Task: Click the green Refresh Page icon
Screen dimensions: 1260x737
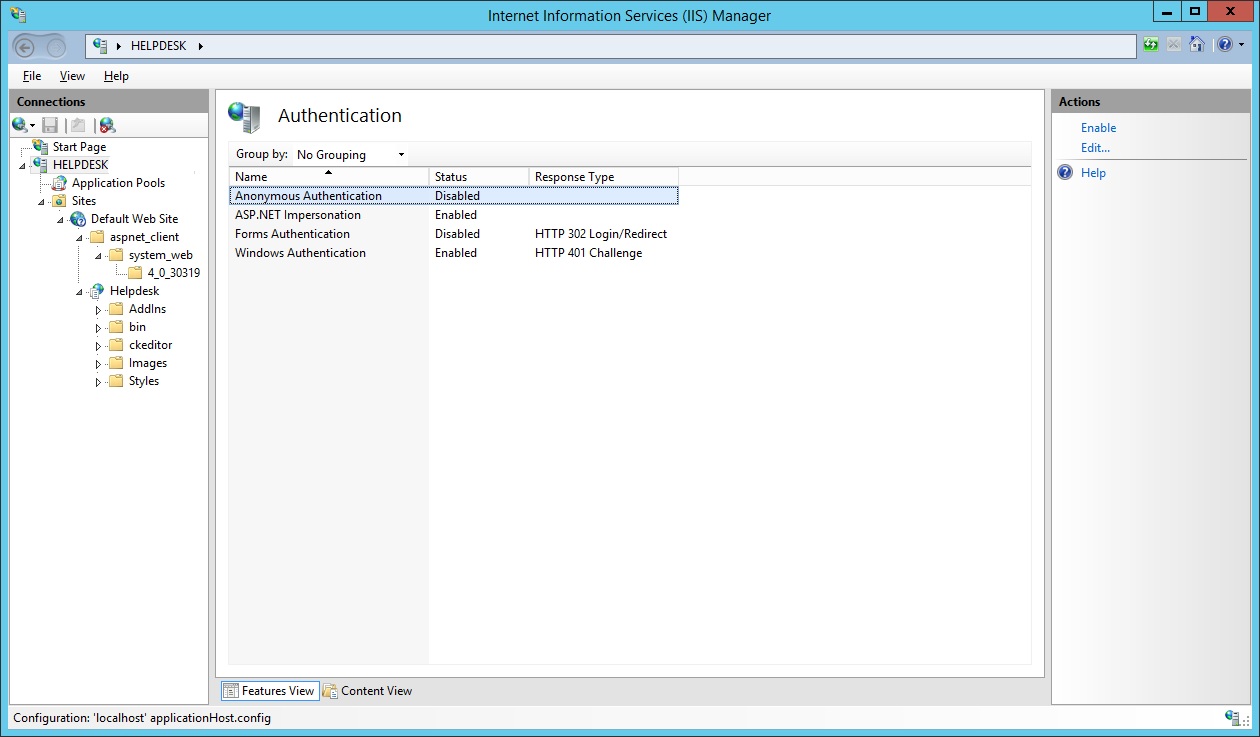Action: 1151,45
